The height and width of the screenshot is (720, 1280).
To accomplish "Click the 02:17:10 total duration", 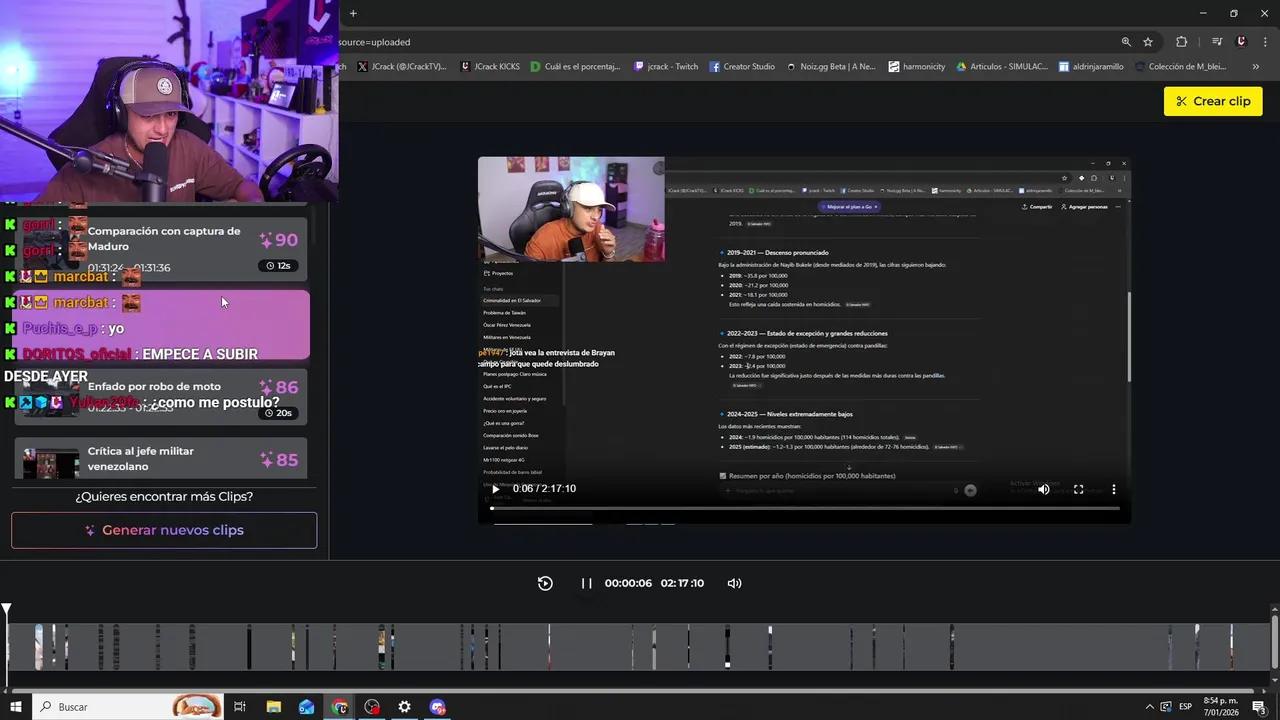I will click(x=682, y=583).
